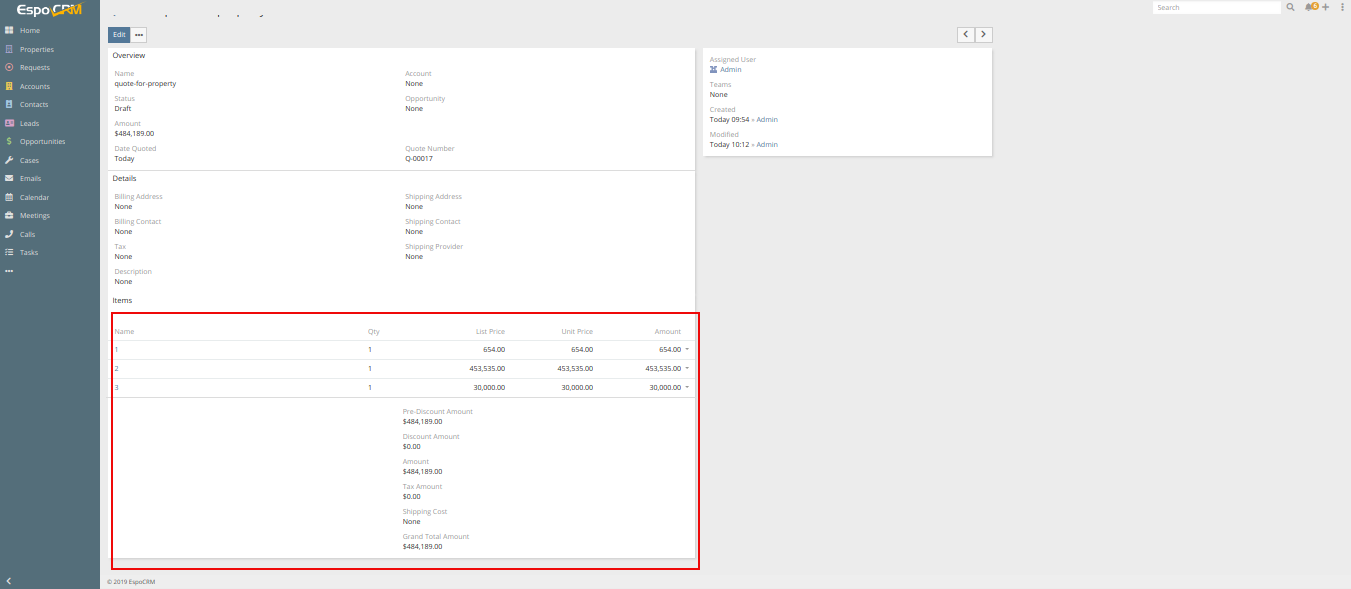Click into the global Search field
This screenshot has width=1351, height=589.
(x=1215, y=7)
